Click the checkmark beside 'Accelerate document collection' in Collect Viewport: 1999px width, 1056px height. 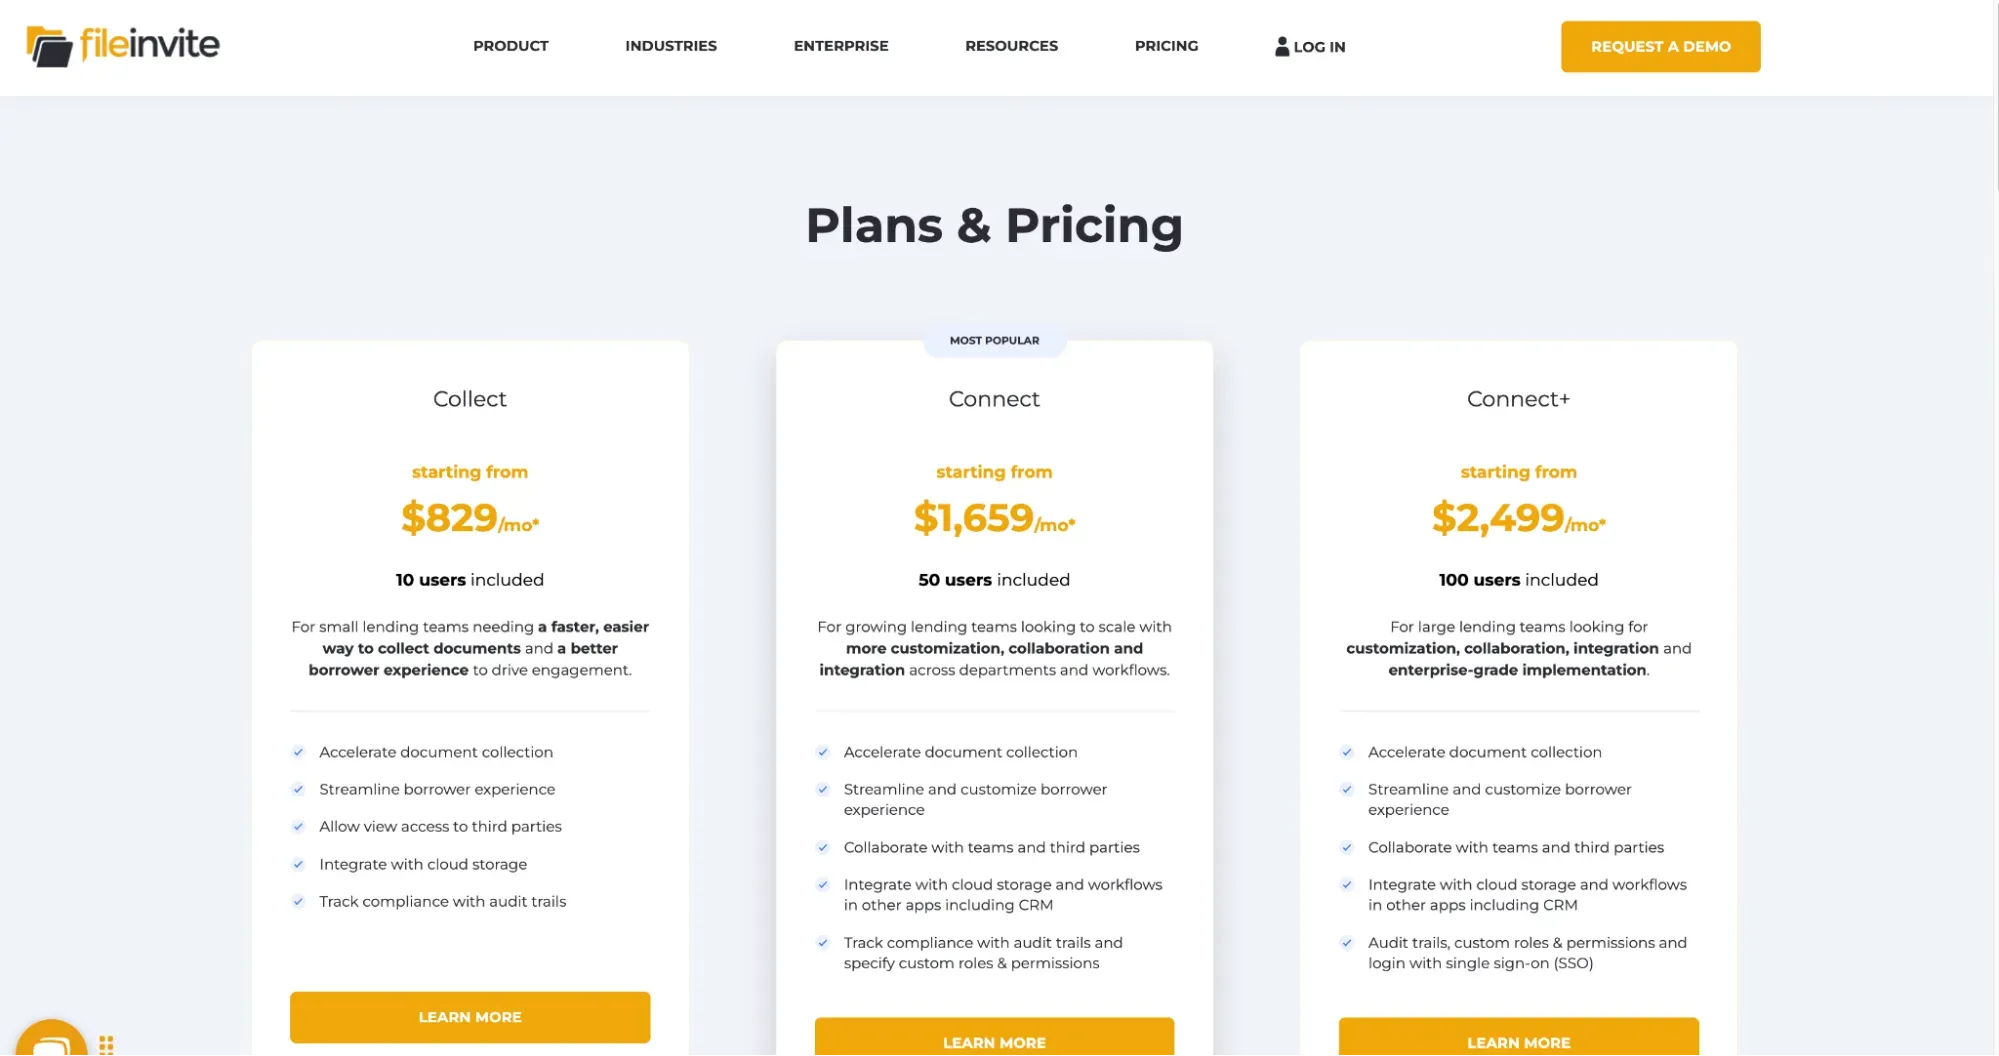click(x=298, y=752)
